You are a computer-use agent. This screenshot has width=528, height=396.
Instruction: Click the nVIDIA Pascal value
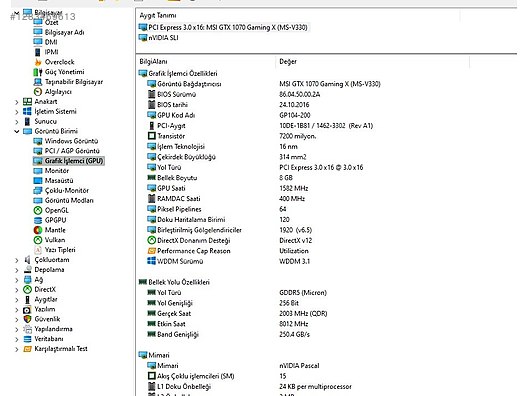point(299,366)
